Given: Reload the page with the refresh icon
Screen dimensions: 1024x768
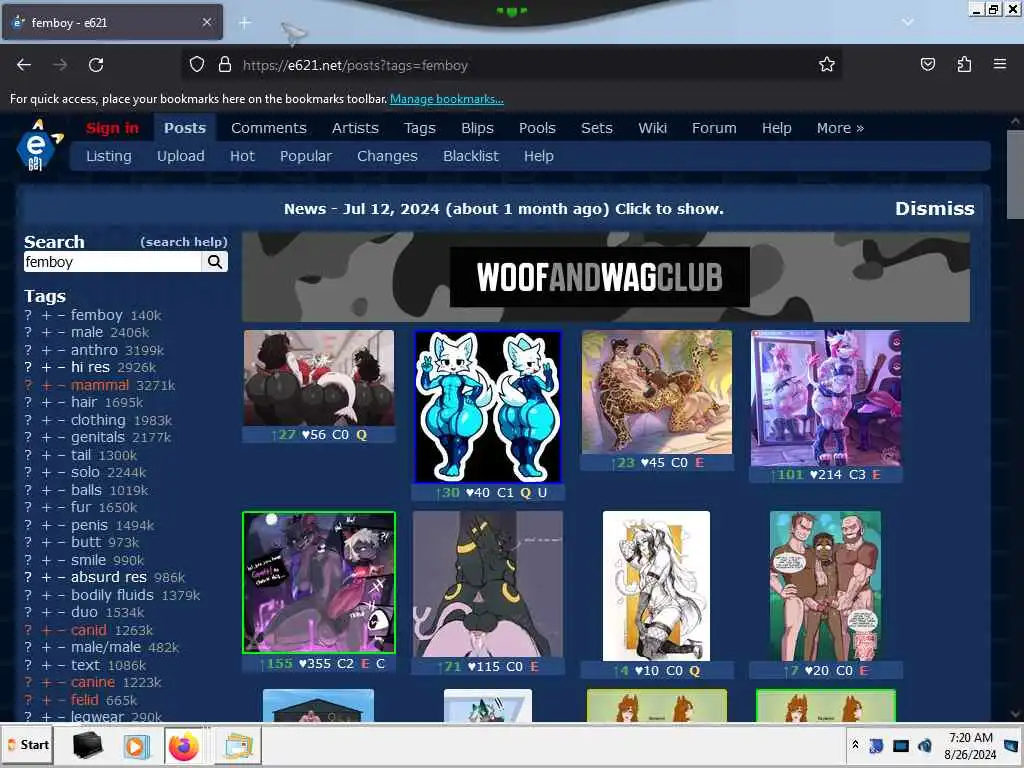Looking at the screenshot, I should tap(96, 65).
